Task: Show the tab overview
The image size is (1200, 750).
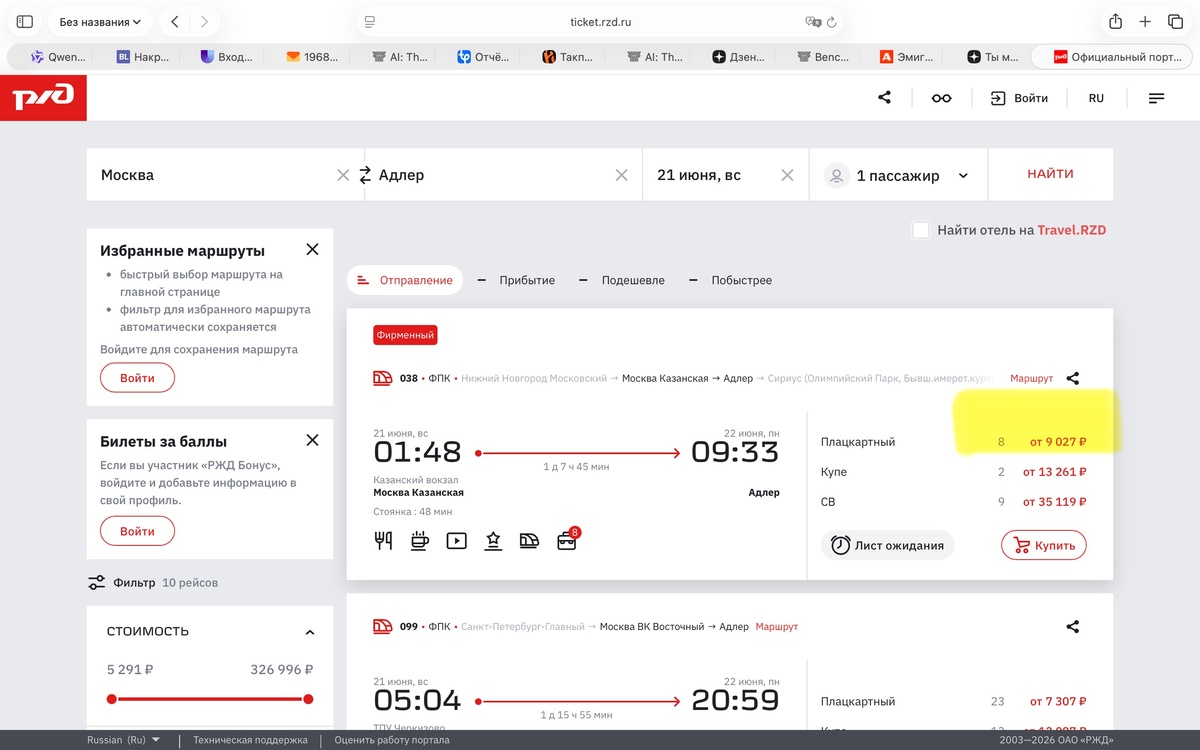Action: 1175,21
